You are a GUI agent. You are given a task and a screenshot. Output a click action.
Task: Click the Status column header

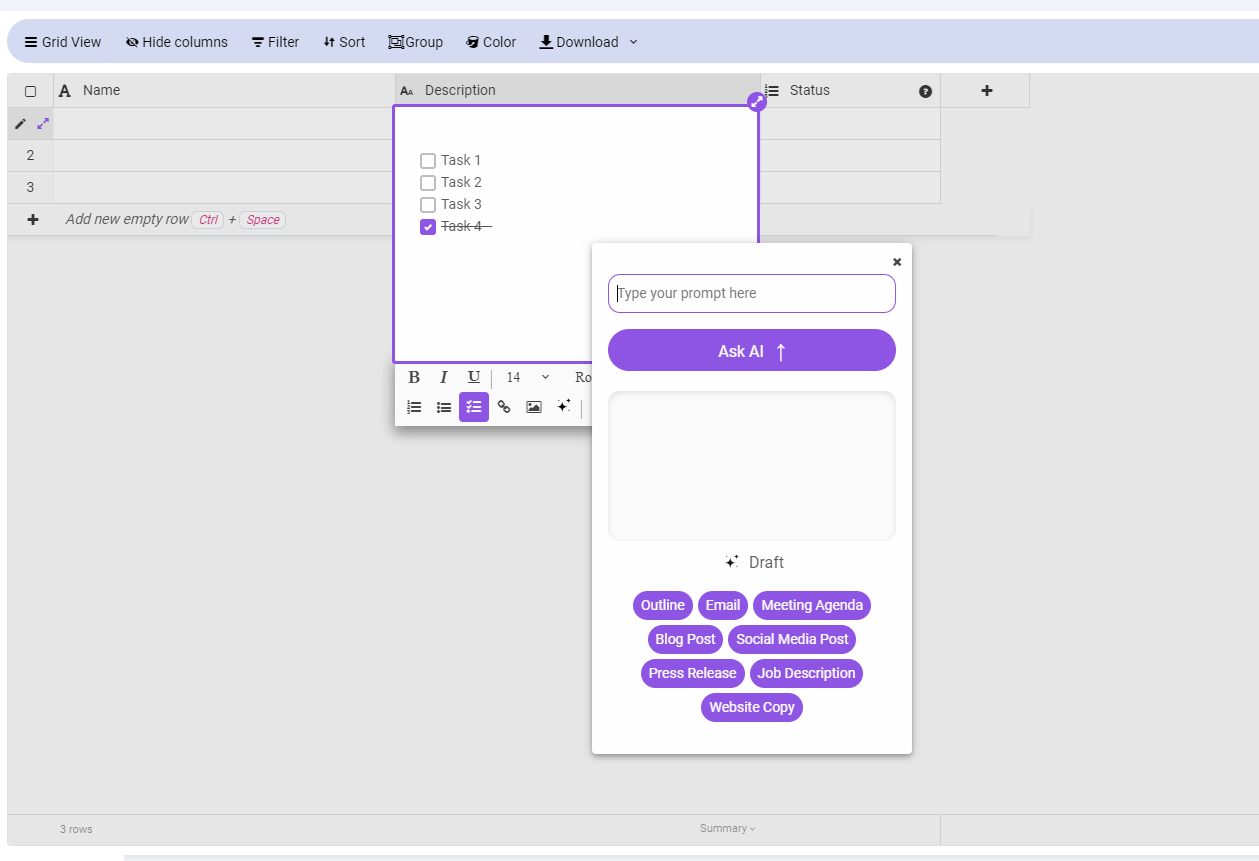click(x=850, y=90)
